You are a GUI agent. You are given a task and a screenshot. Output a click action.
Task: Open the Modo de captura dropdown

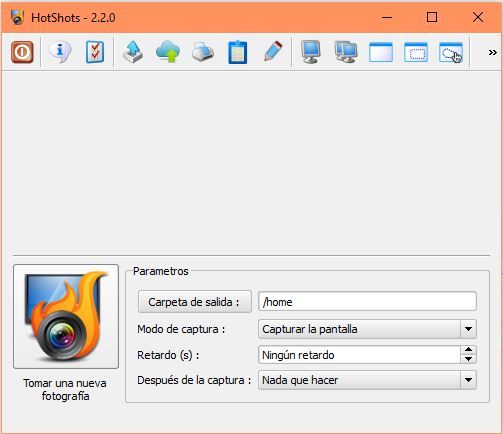click(x=367, y=329)
